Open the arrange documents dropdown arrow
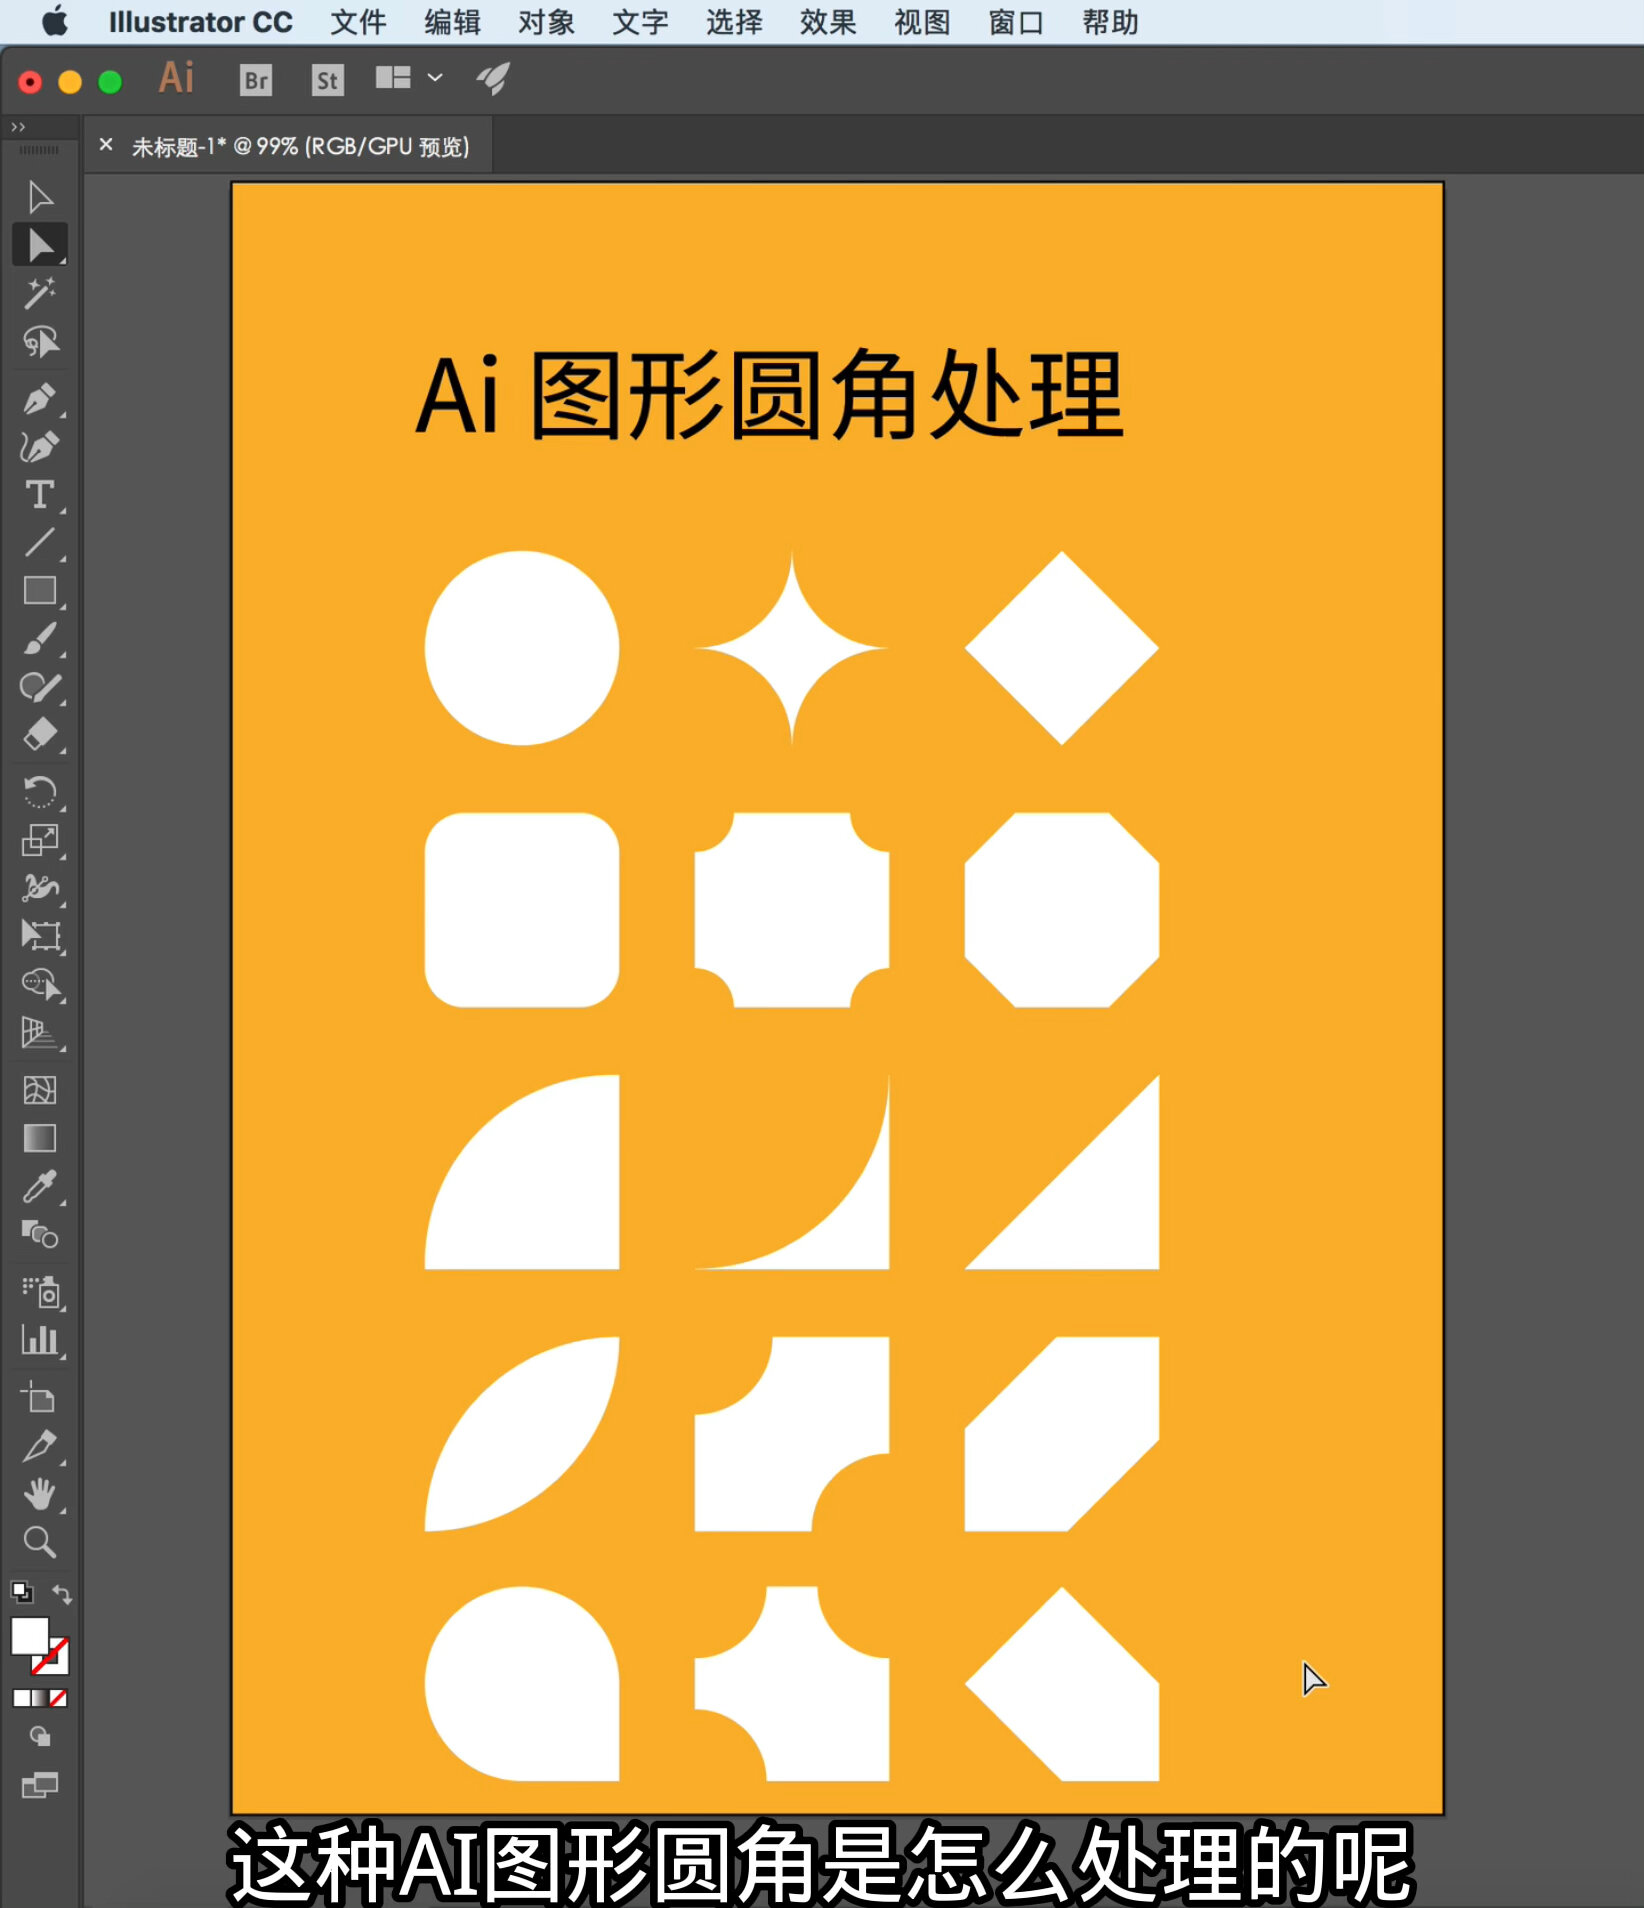The height and width of the screenshot is (1908, 1644). [435, 77]
